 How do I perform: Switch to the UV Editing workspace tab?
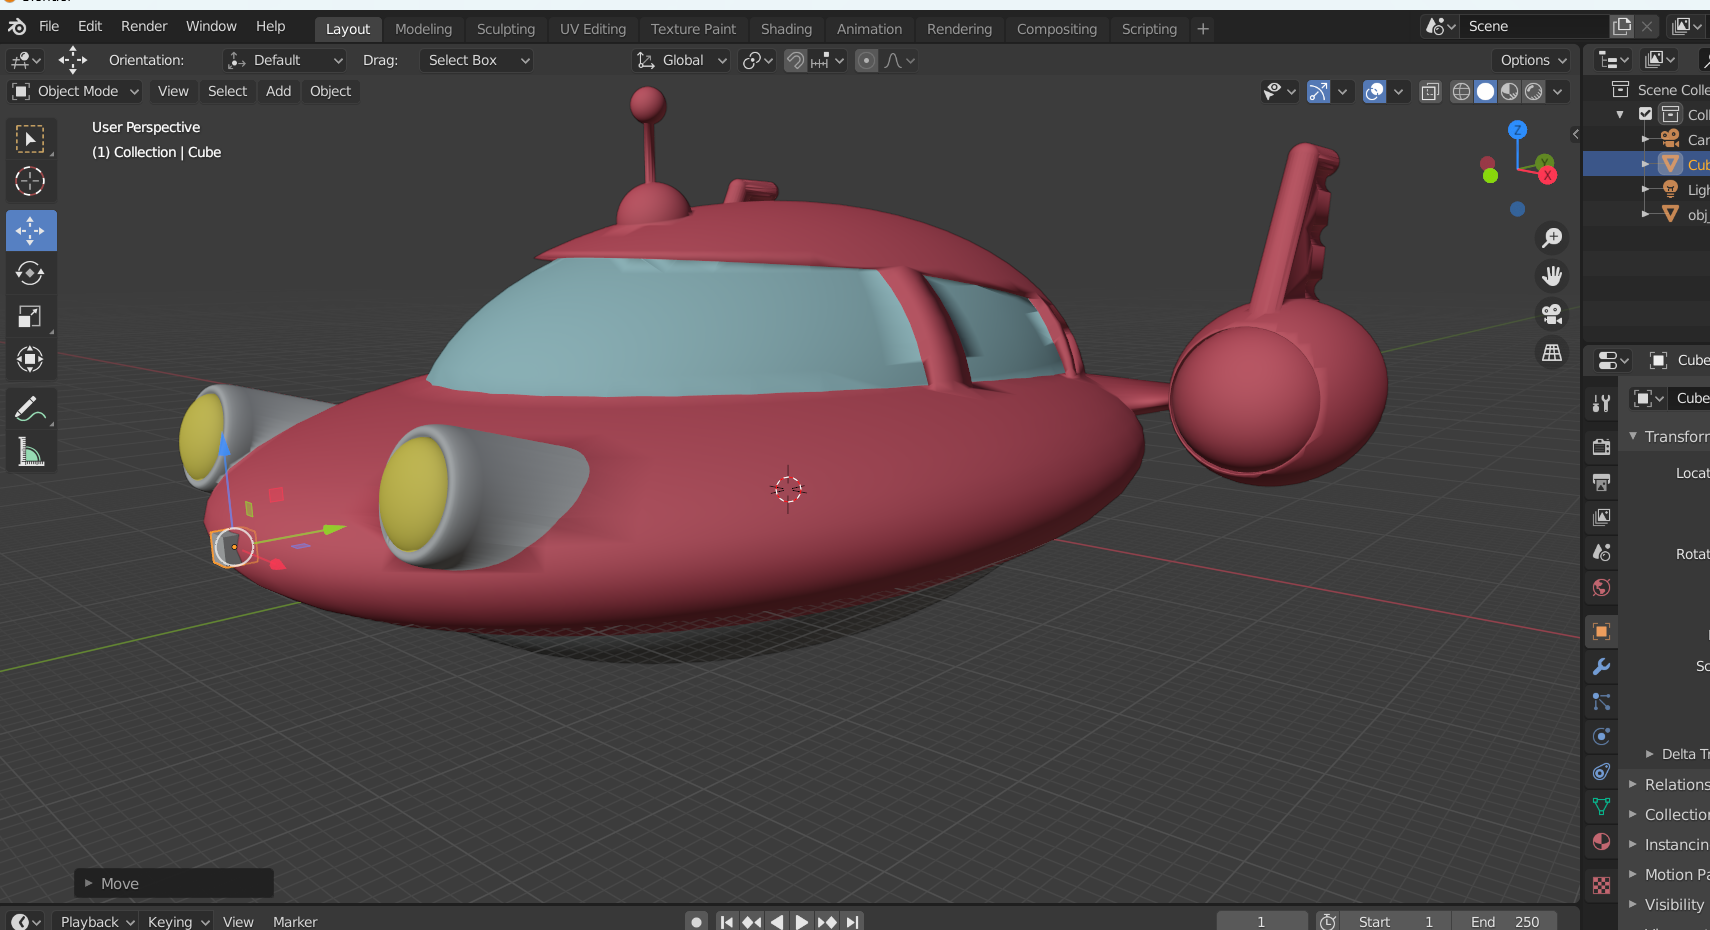593,29
